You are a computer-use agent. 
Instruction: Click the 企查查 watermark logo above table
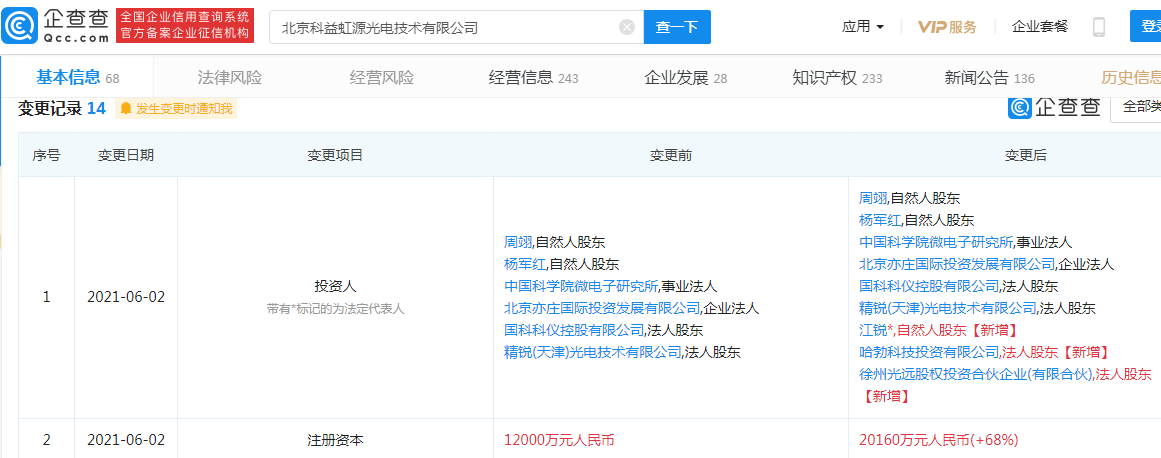point(1054,107)
